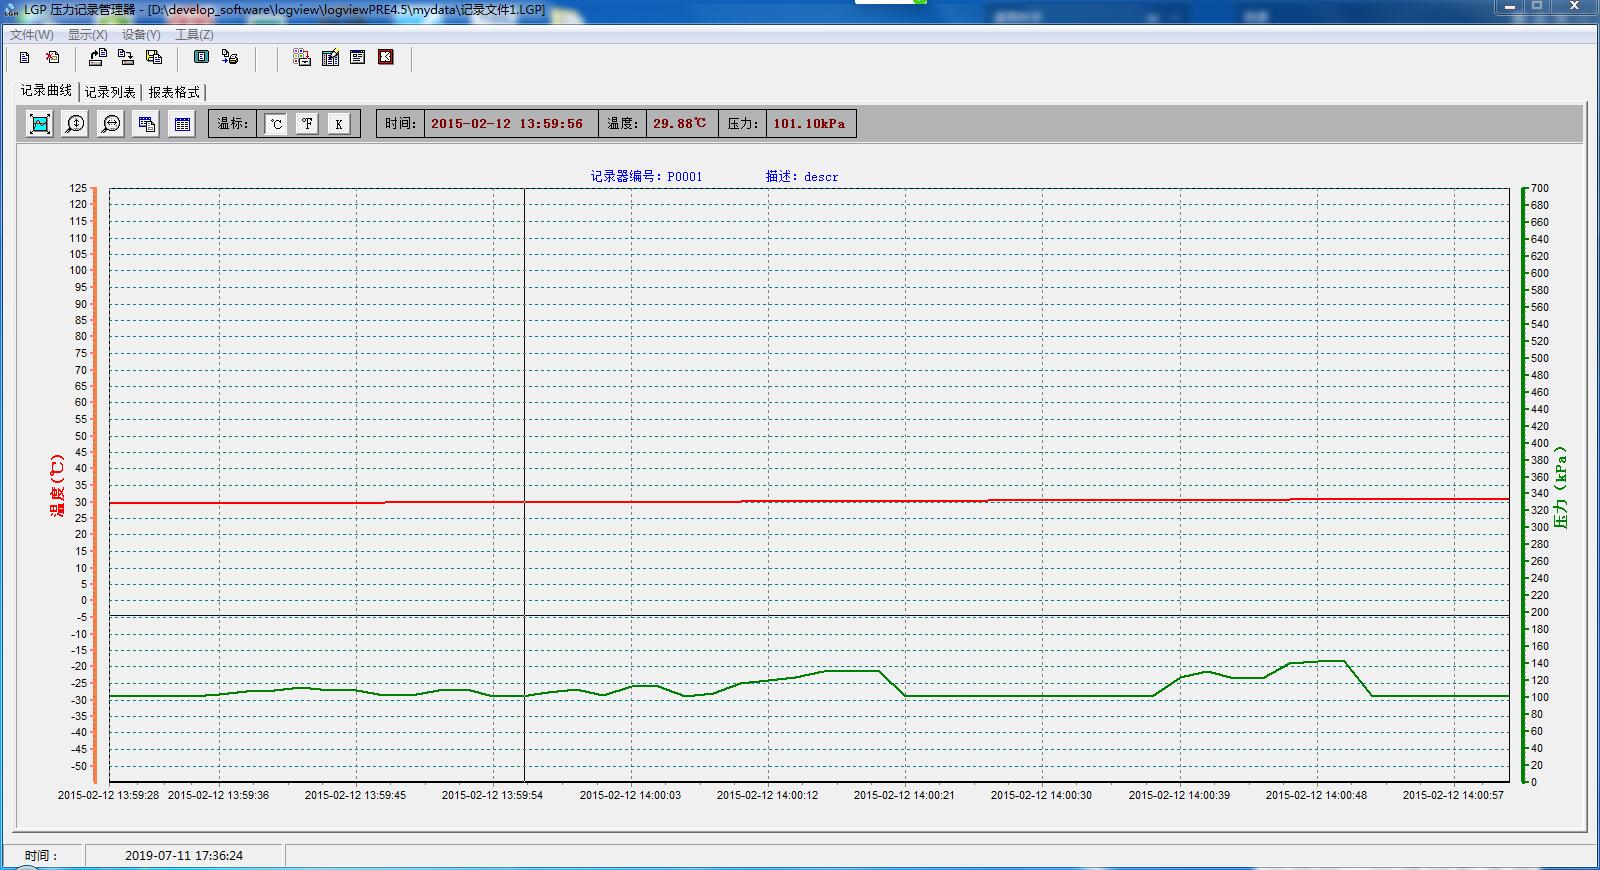Open the 显示(X) menu
Viewport: 1600px width, 870px height.
(x=87, y=35)
